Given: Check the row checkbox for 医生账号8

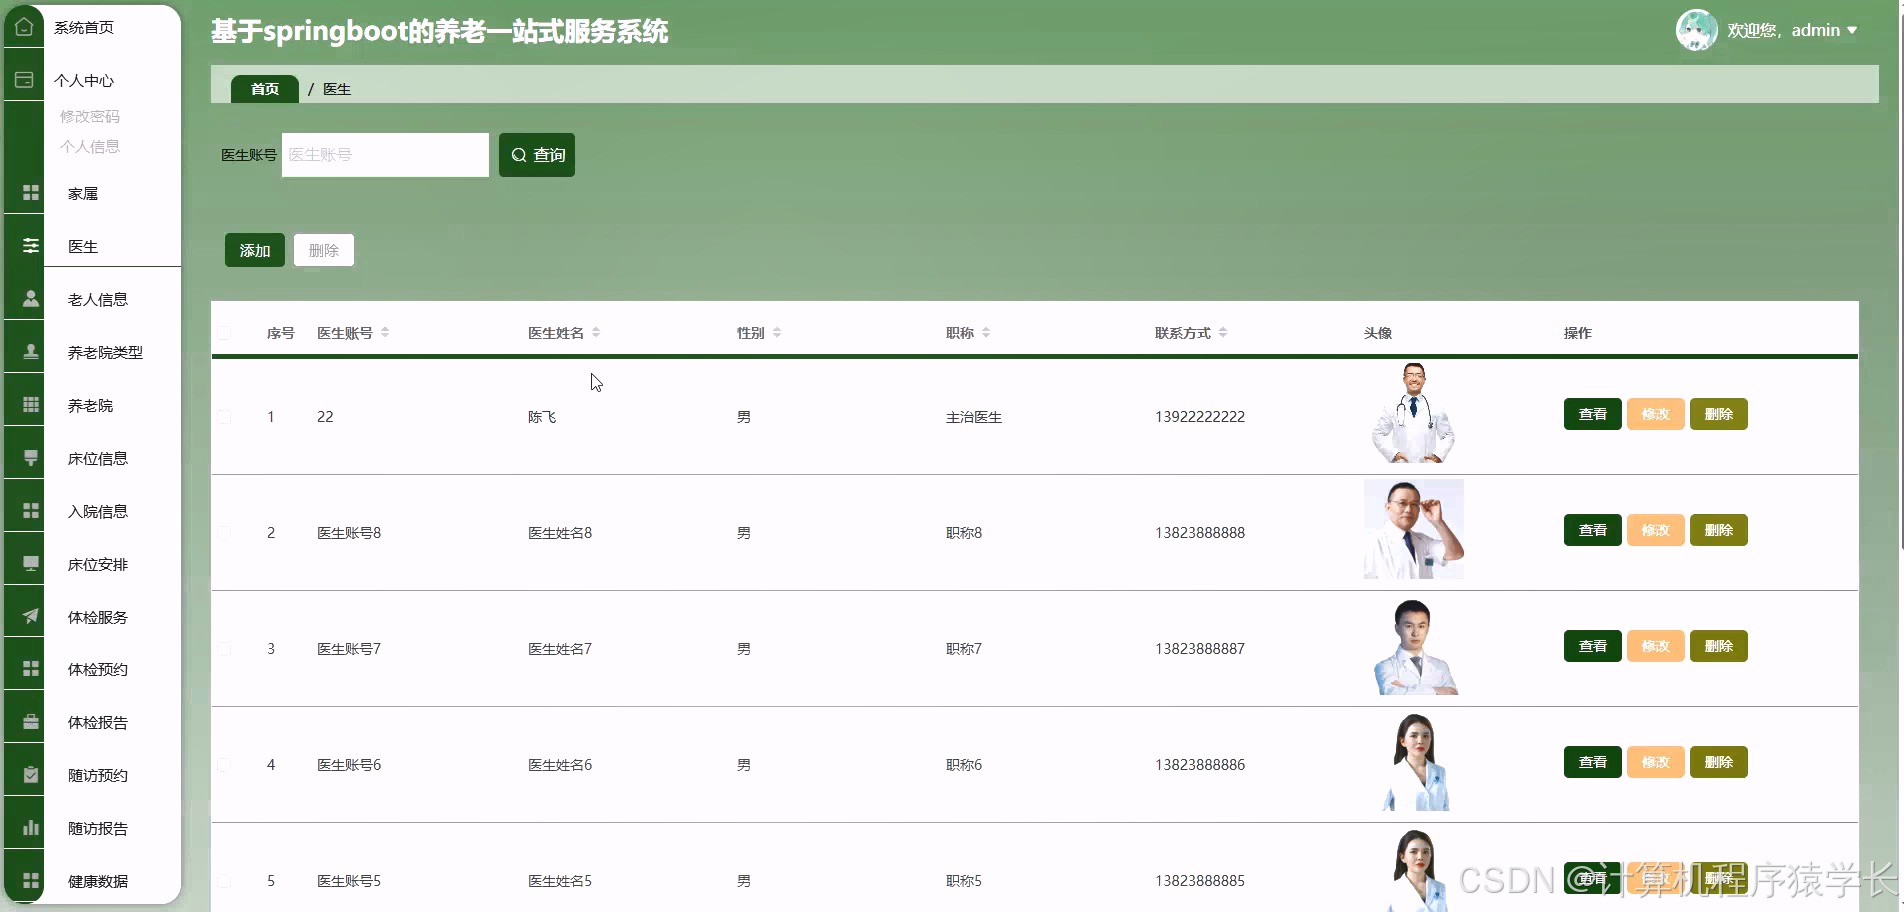Looking at the screenshot, I should pyautogui.click(x=224, y=533).
